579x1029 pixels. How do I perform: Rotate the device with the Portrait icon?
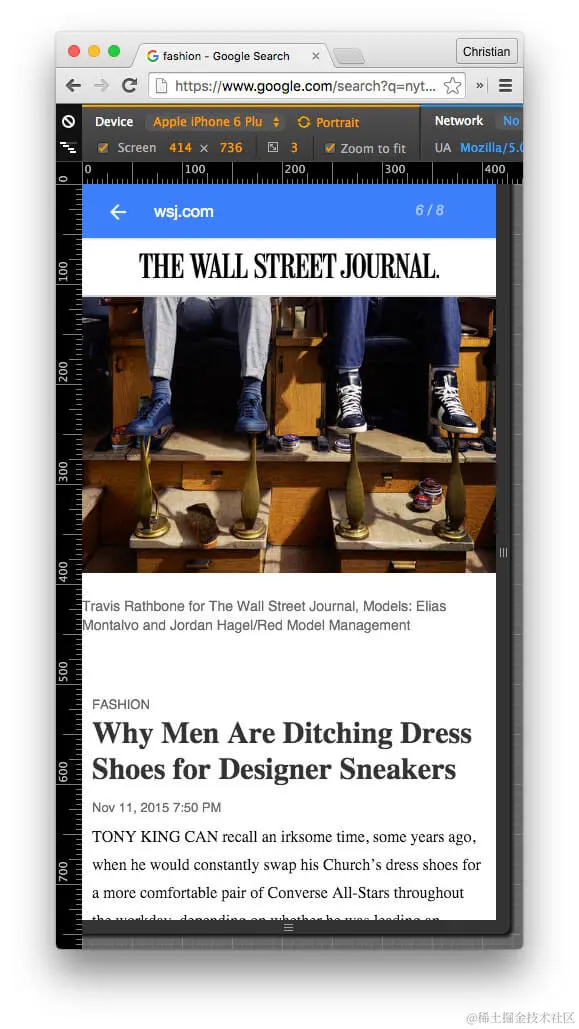coord(328,122)
